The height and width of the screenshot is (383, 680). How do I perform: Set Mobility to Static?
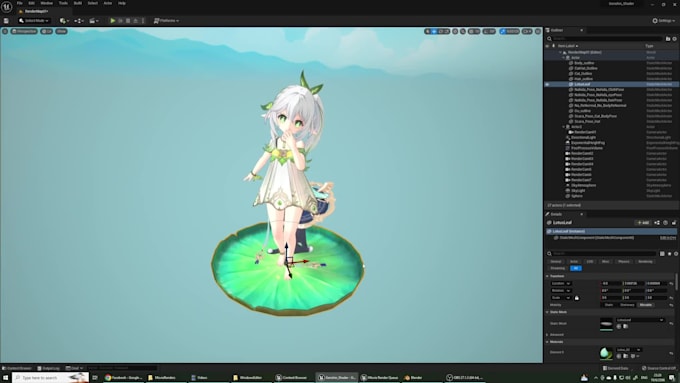click(x=609, y=305)
